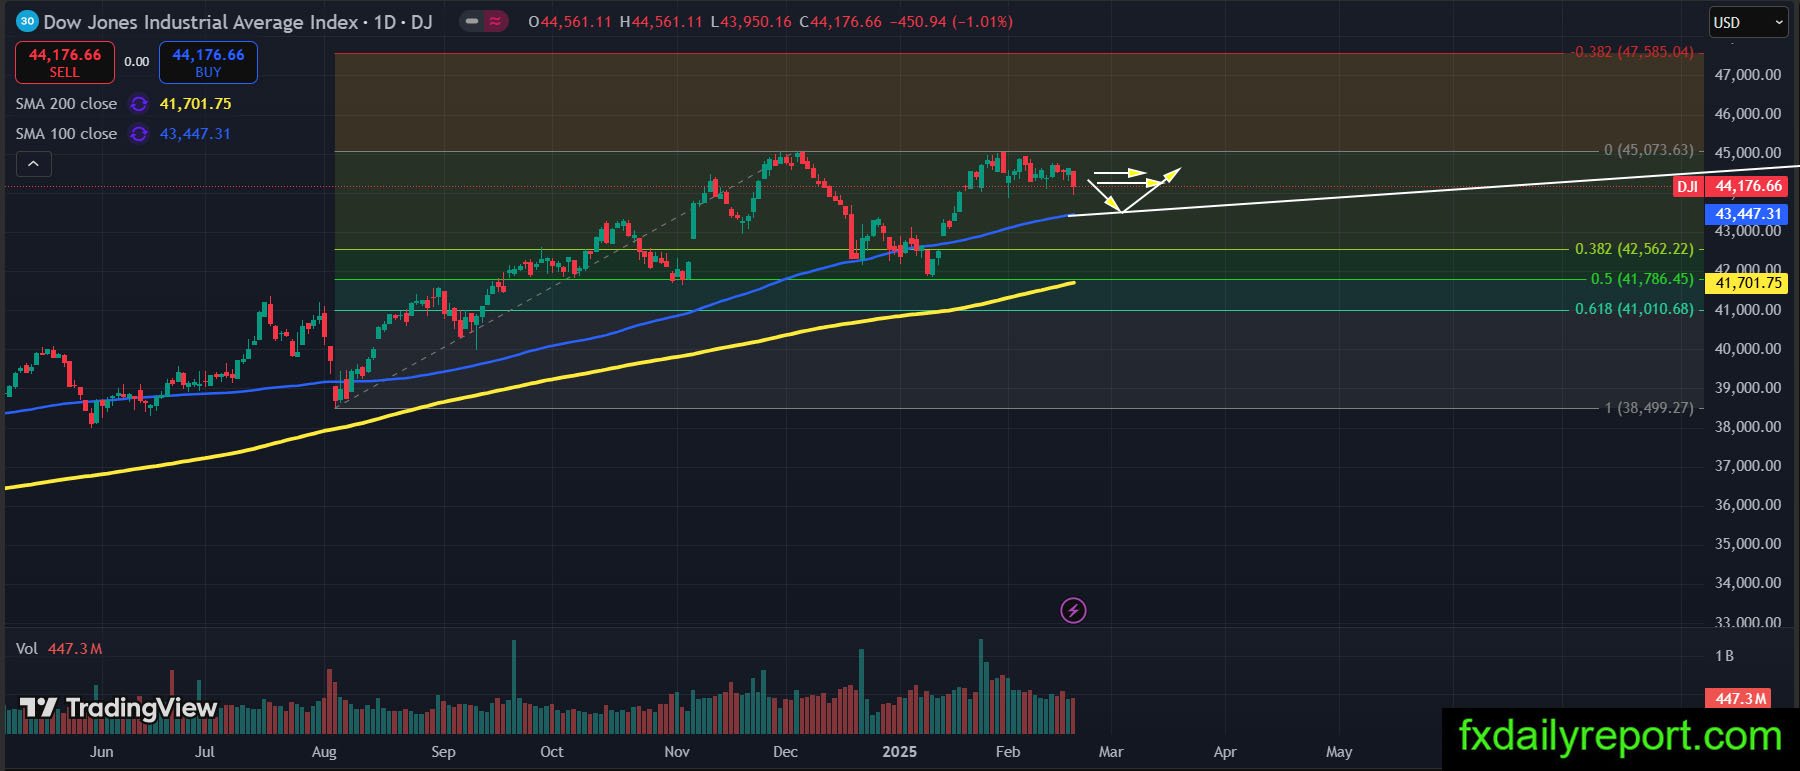1800x771 pixels.
Task: Click the purple refresh icon beside SMA 100
Action: 139,134
